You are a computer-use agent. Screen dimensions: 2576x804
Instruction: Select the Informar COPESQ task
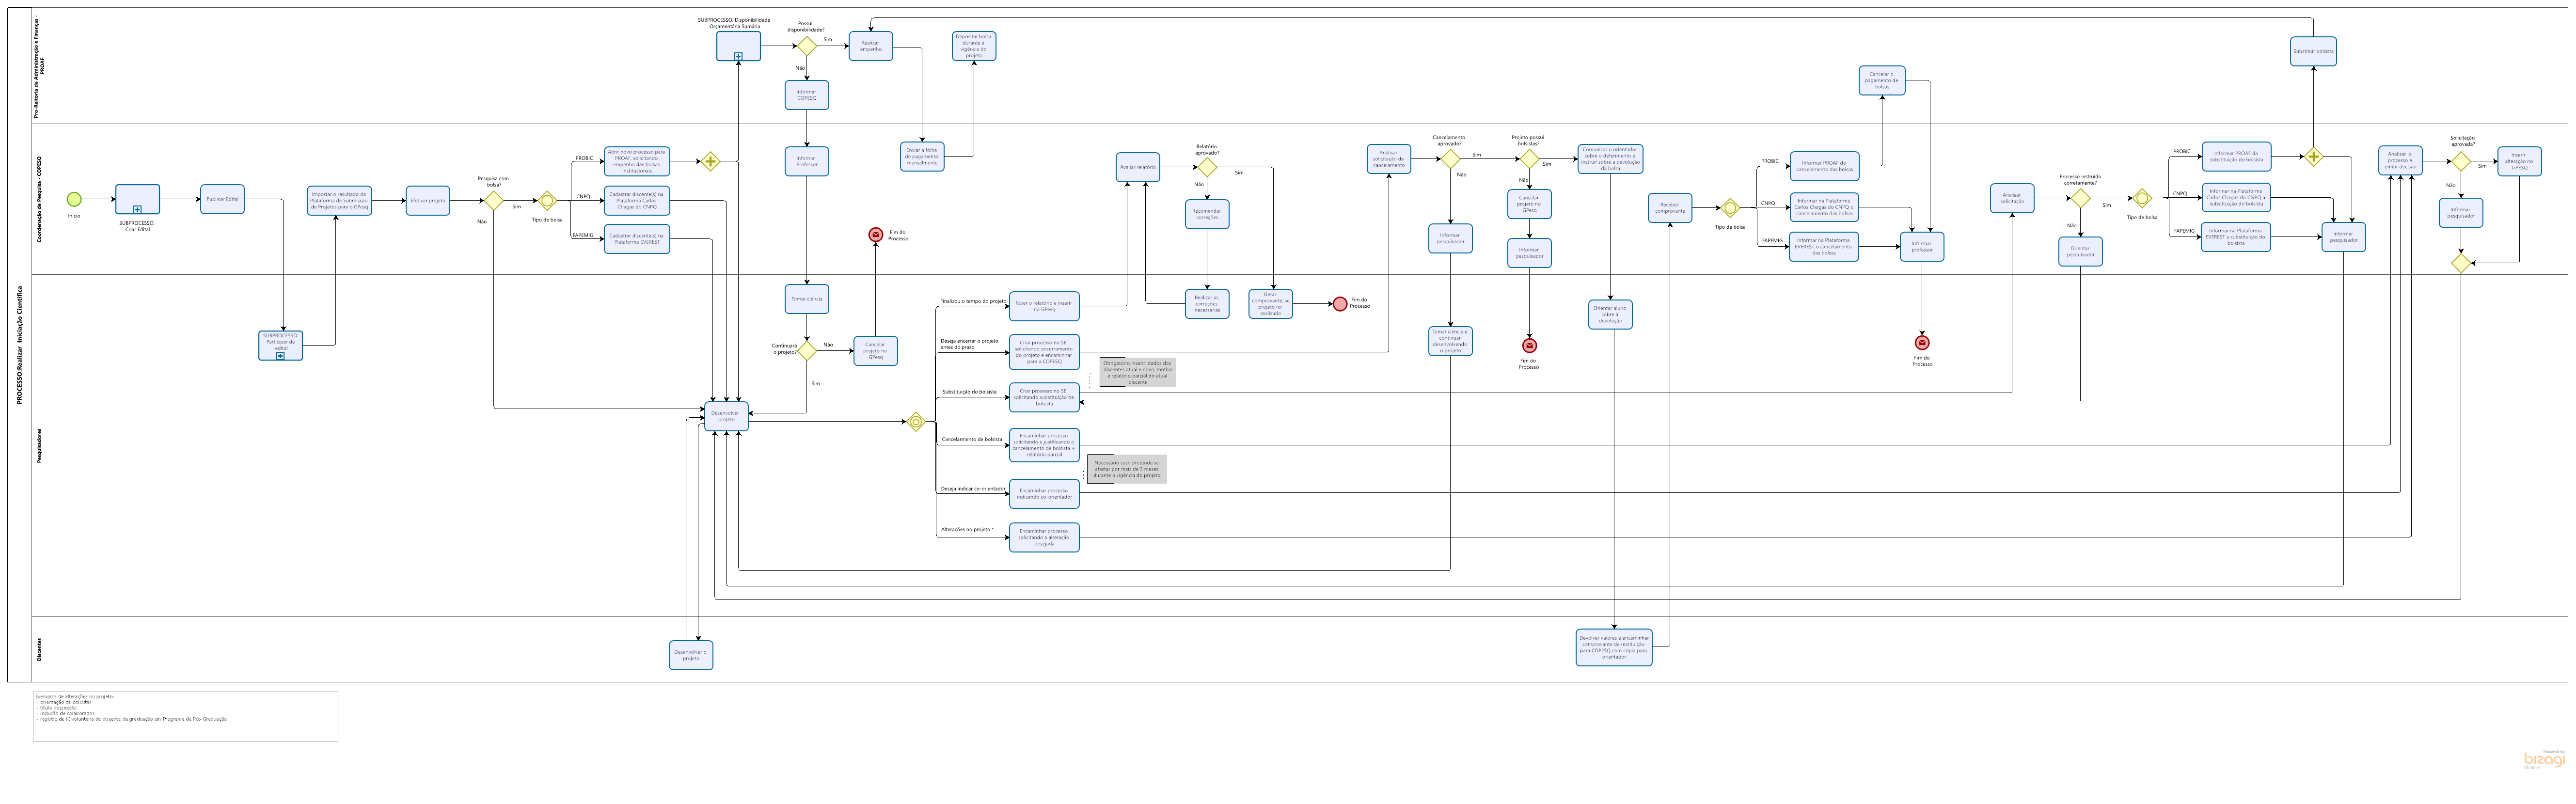[x=806, y=95]
